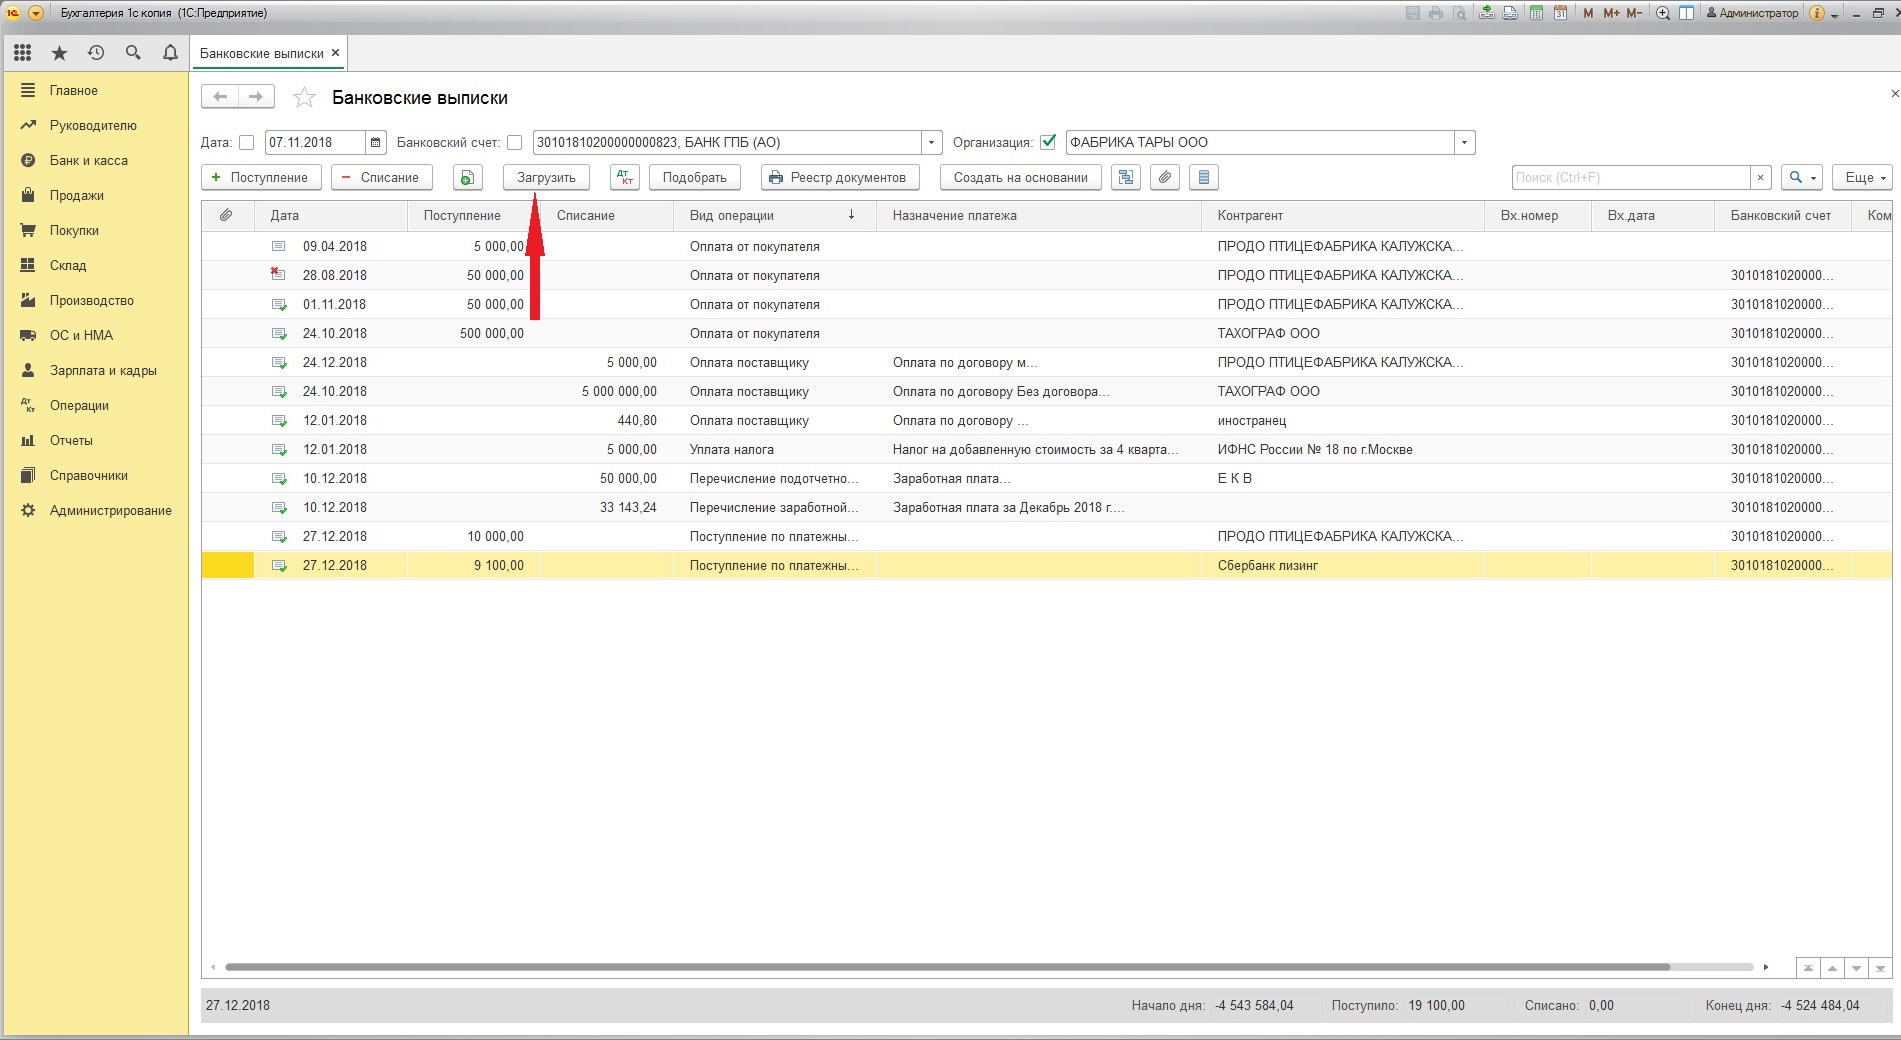The height and width of the screenshot is (1040, 1901).
Task: Open the Favorites star in the top panel
Action: pyautogui.click(x=59, y=53)
